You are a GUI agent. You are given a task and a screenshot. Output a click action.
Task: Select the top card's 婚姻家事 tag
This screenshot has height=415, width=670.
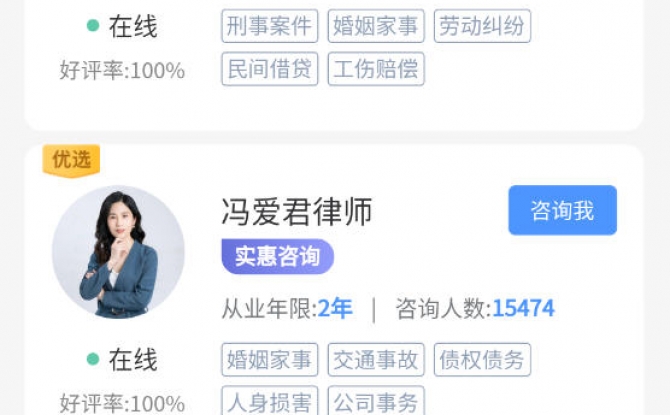tap(376, 26)
